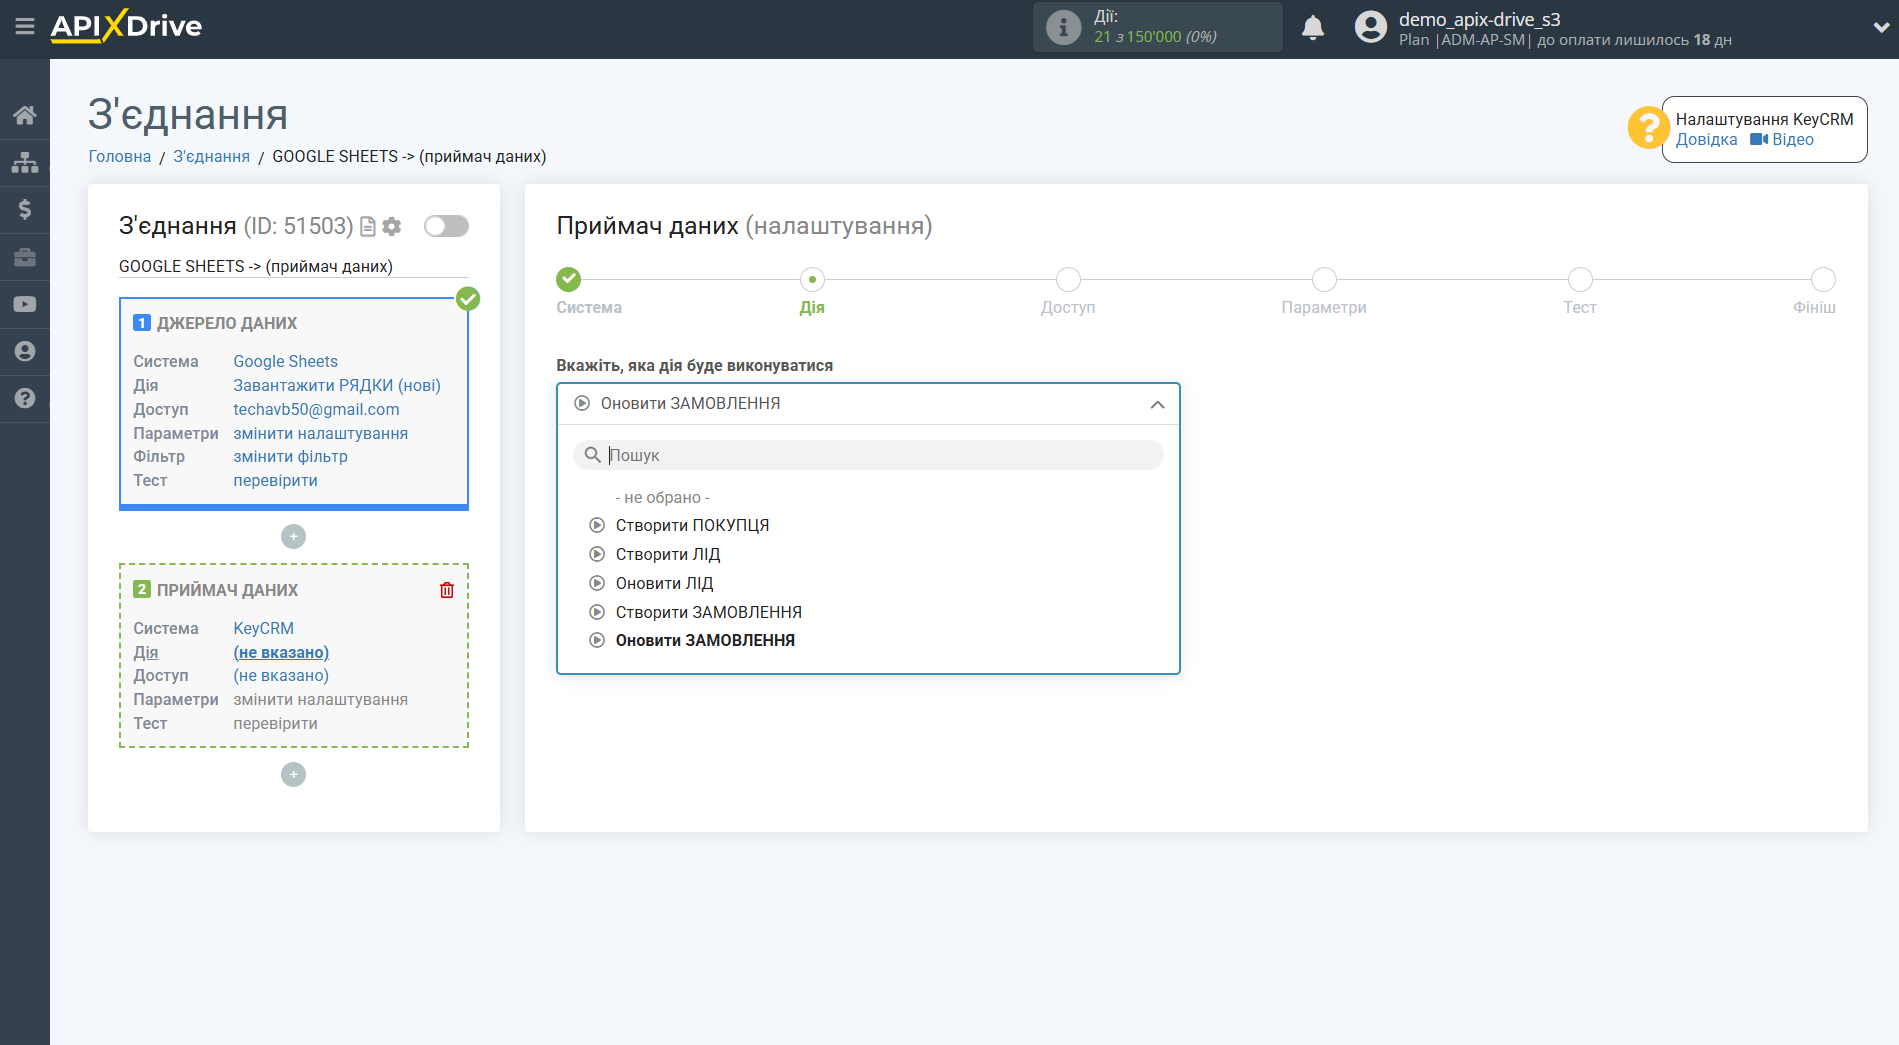Click the connection document copy icon
The height and width of the screenshot is (1045, 1899).
coord(368,227)
